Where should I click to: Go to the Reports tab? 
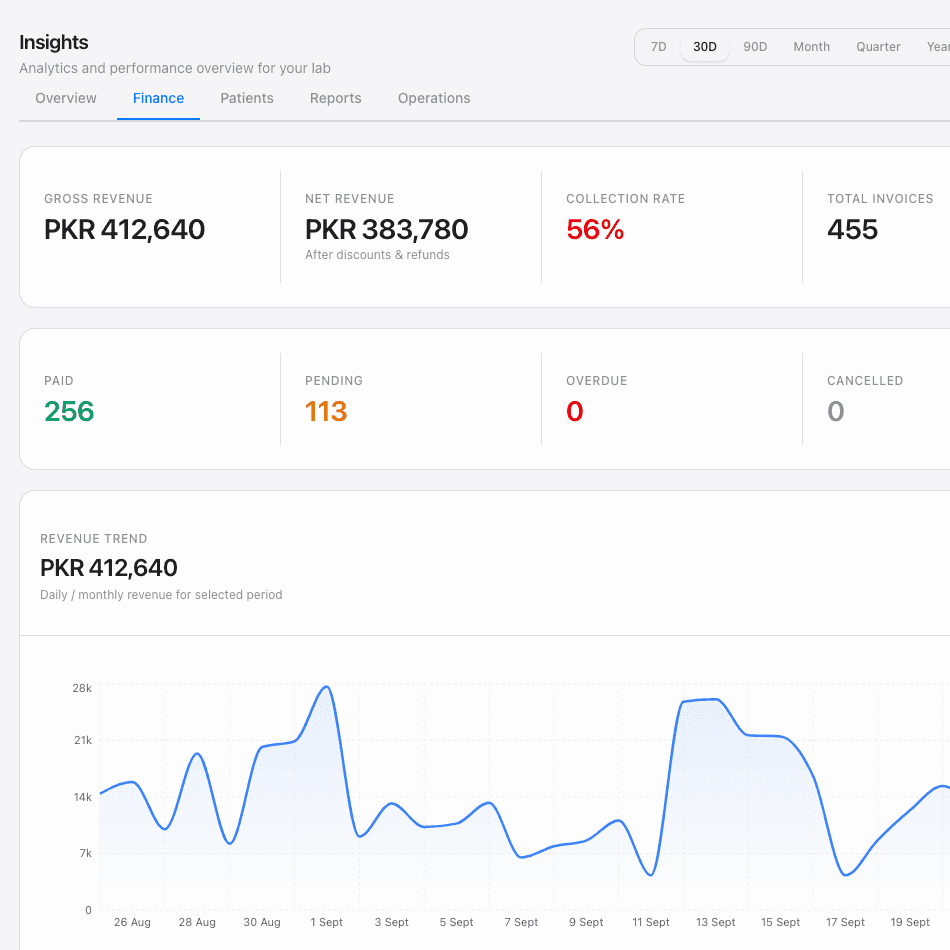(x=335, y=98)
